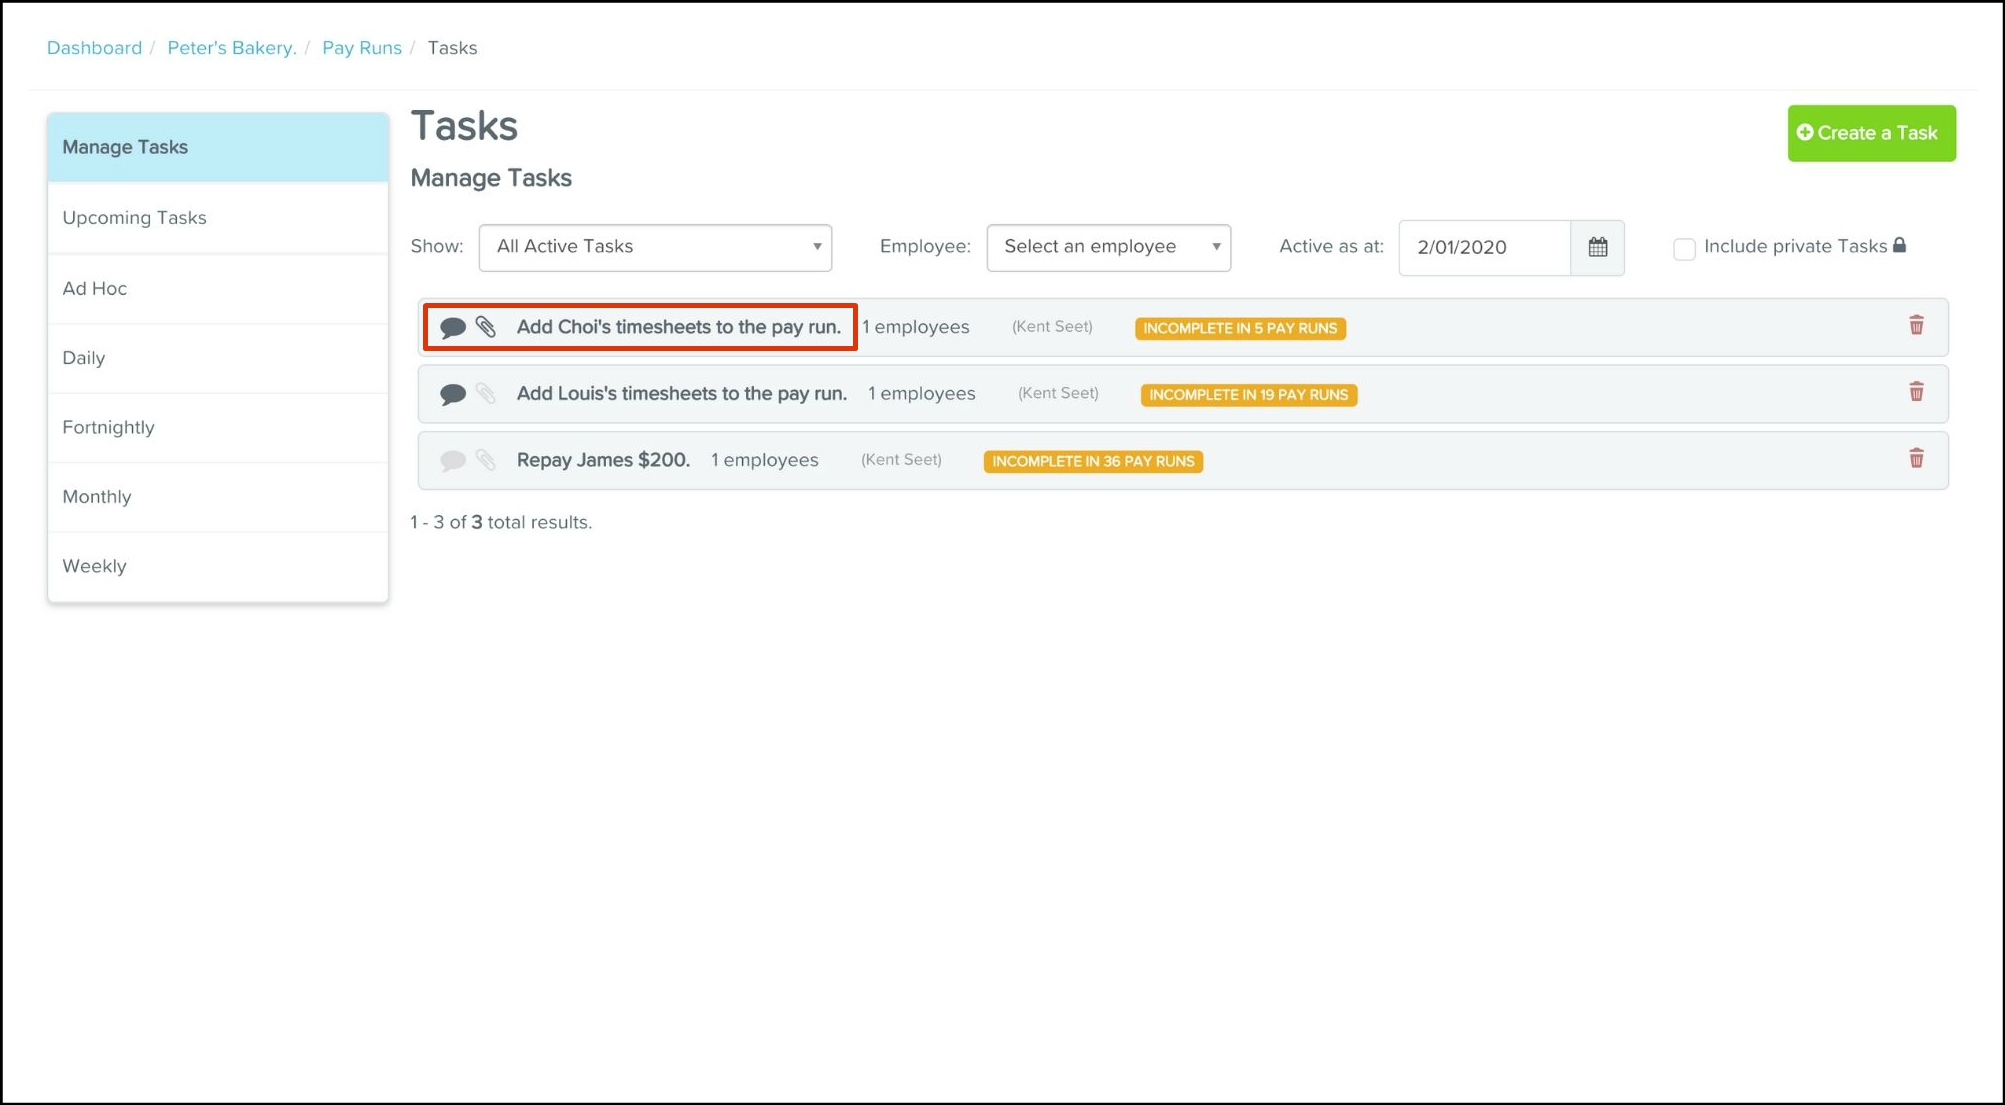Click paperclip icon on Repay James task
The image size is (2005, 1105).
[486, 460]
